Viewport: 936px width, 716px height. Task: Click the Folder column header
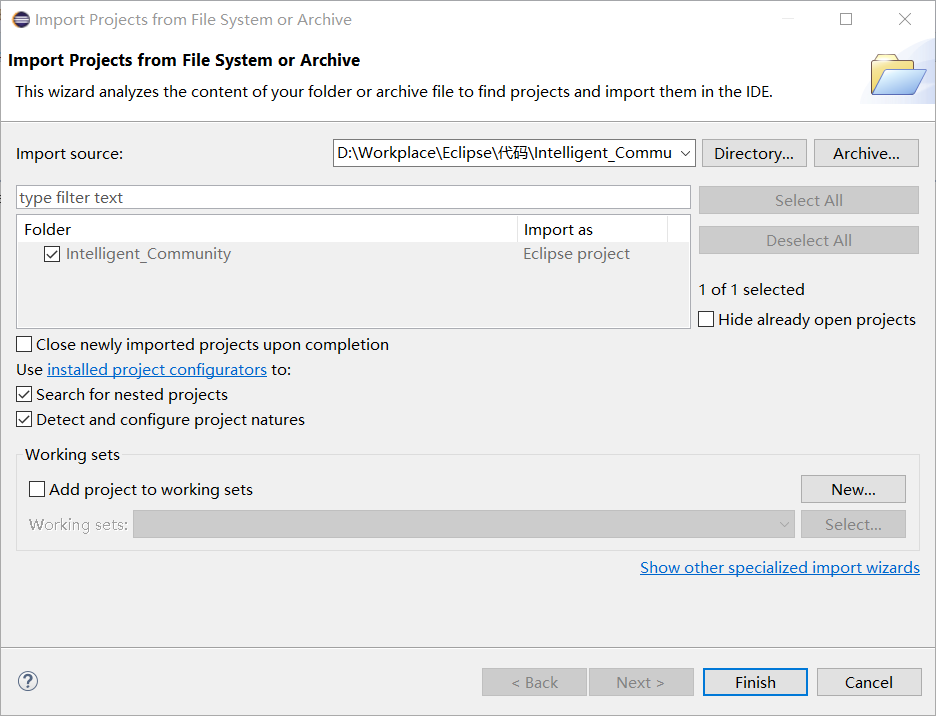[48, 230]
